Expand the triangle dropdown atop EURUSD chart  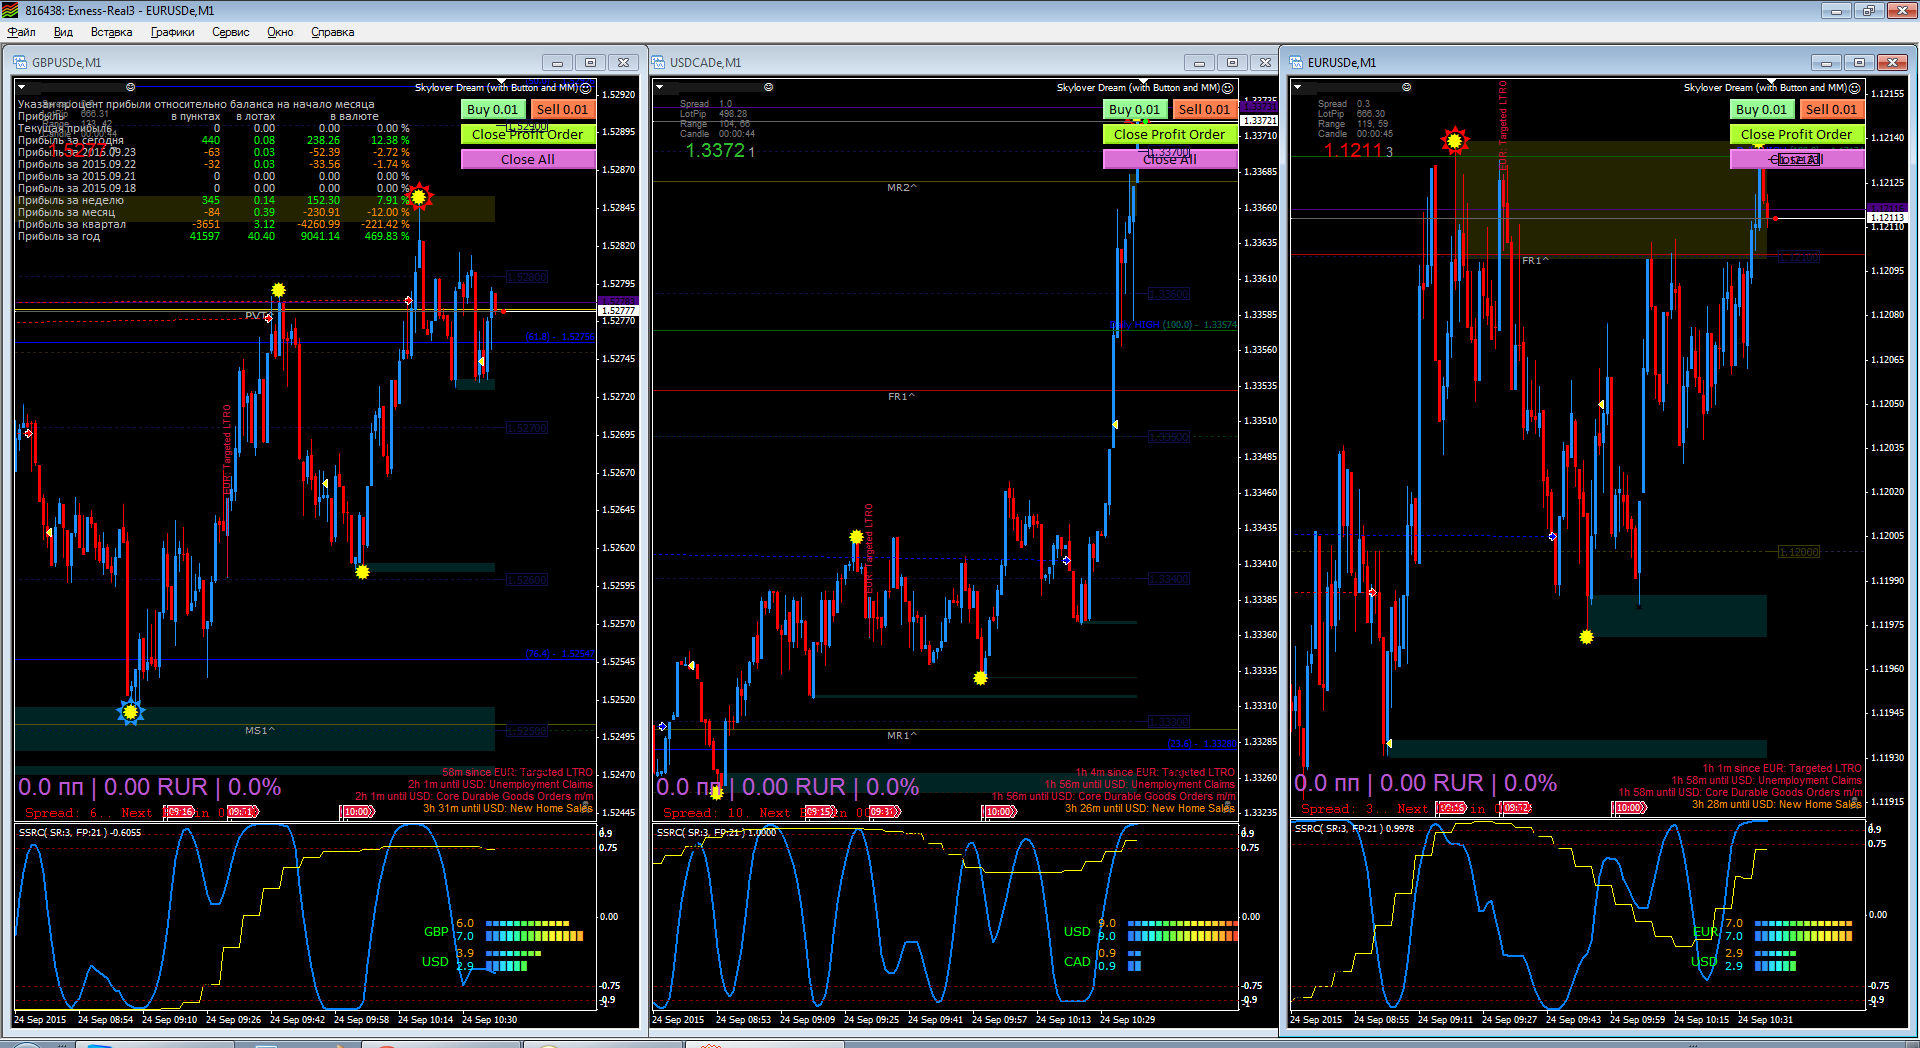(1298, 87)
